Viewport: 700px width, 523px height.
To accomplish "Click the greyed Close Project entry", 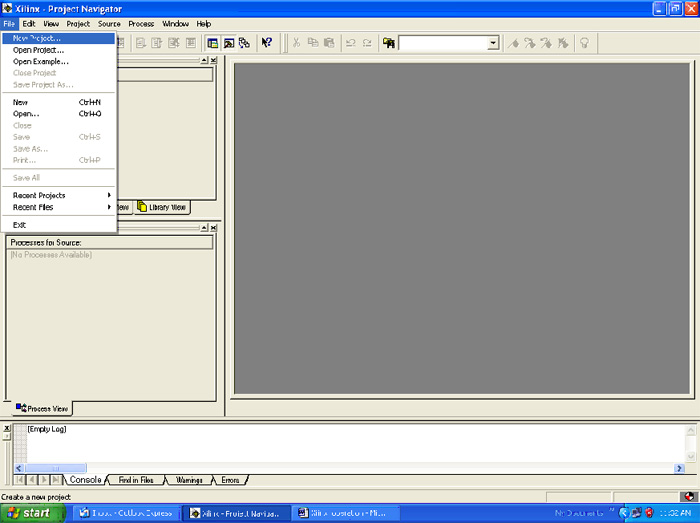I will point(58,73).
